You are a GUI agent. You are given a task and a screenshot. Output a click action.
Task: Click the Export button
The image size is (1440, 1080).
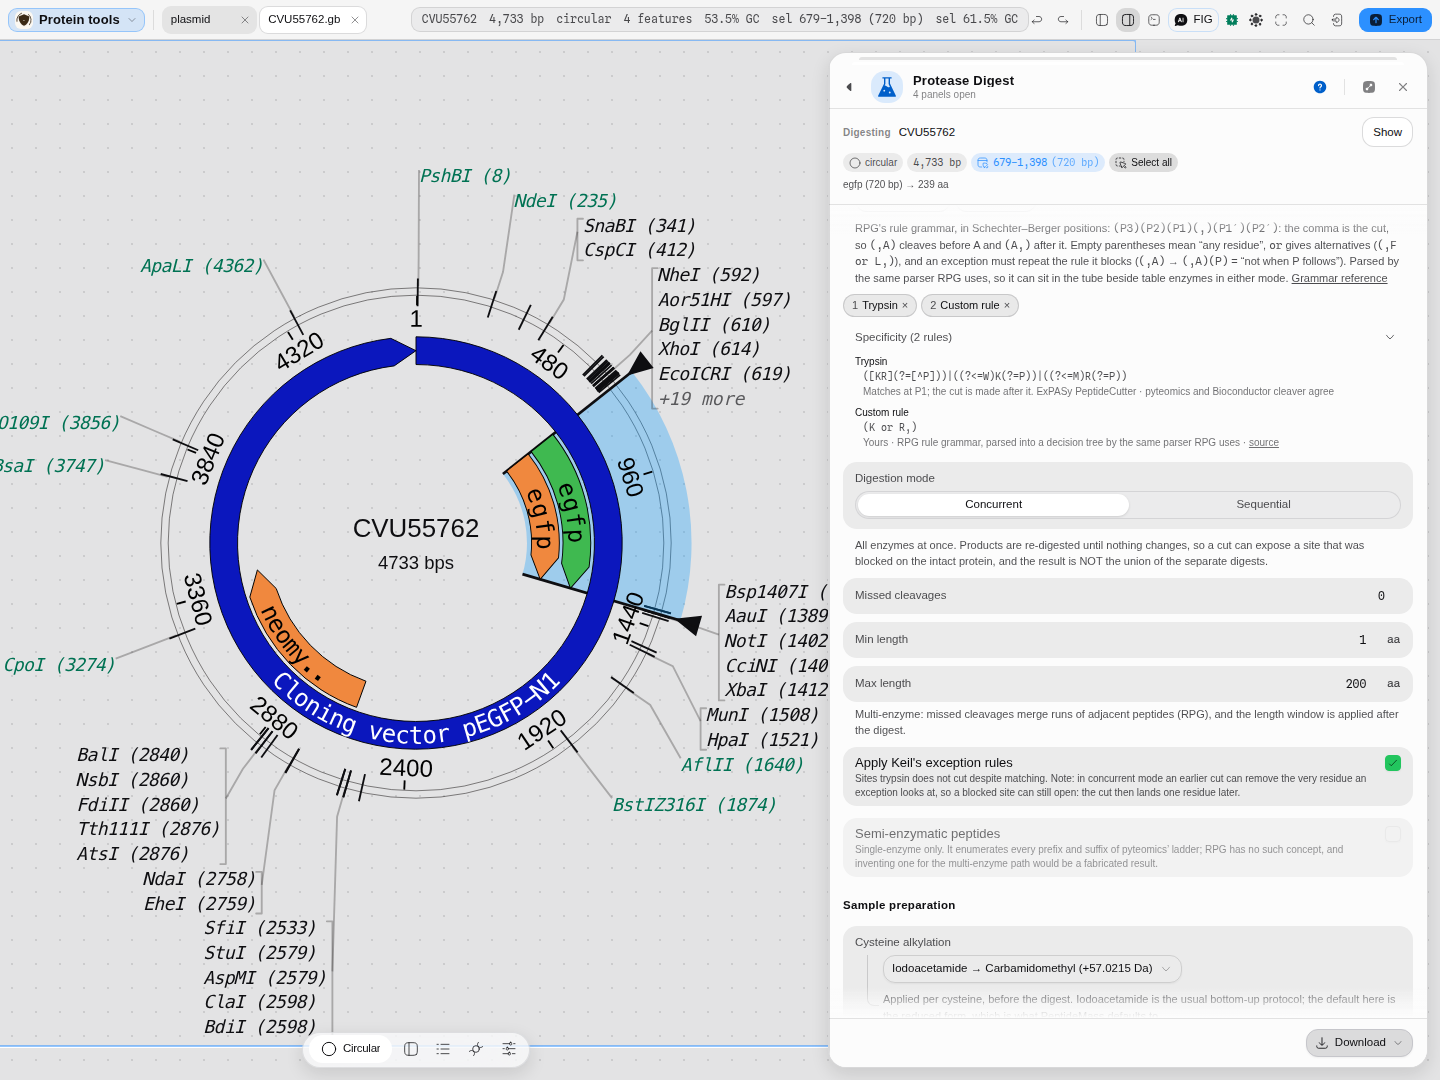(1395, 20)
